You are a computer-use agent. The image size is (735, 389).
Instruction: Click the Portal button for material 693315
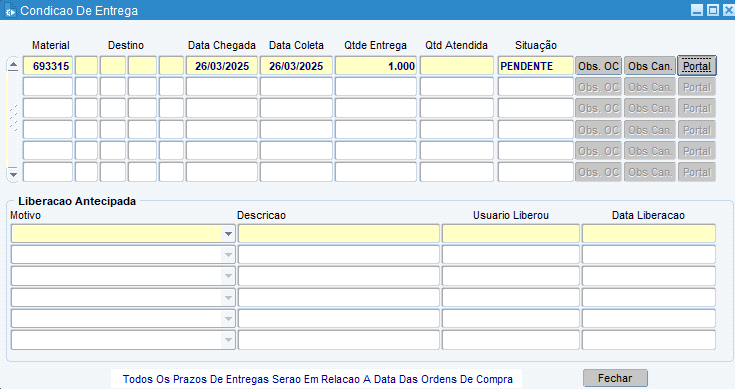click(697, 66)
